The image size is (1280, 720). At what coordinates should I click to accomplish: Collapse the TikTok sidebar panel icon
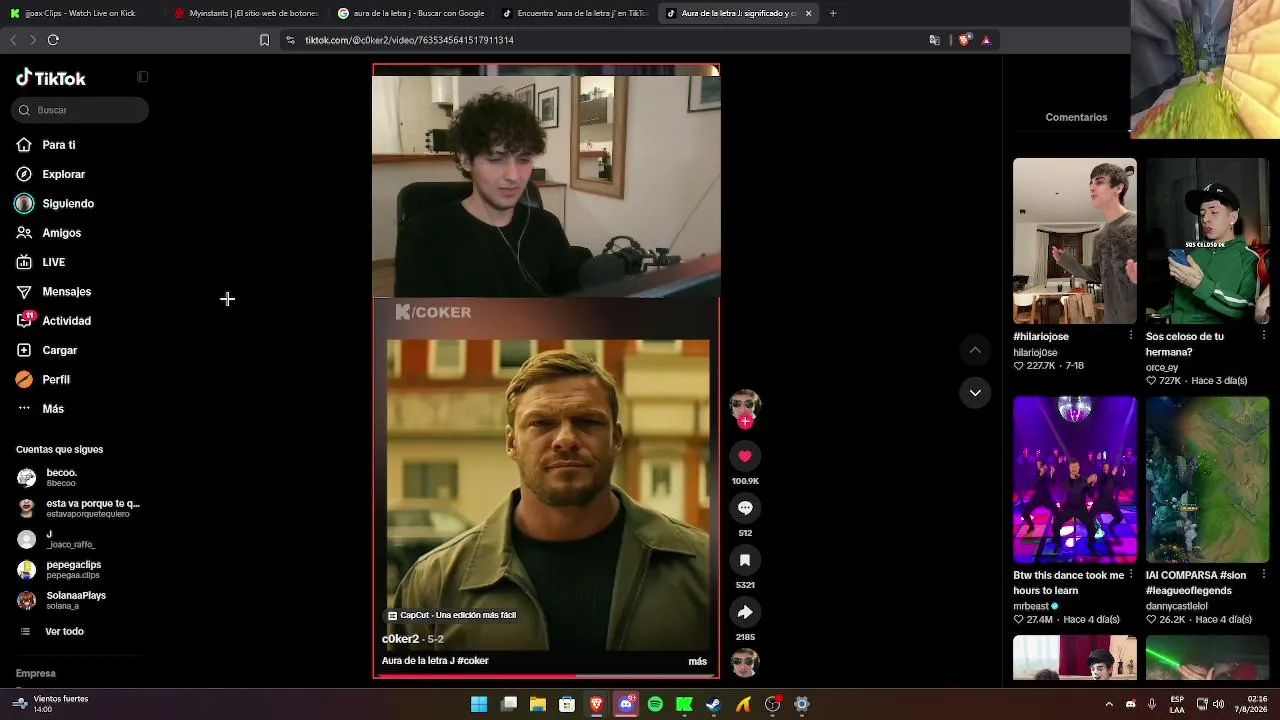click(x=142, y=77)
